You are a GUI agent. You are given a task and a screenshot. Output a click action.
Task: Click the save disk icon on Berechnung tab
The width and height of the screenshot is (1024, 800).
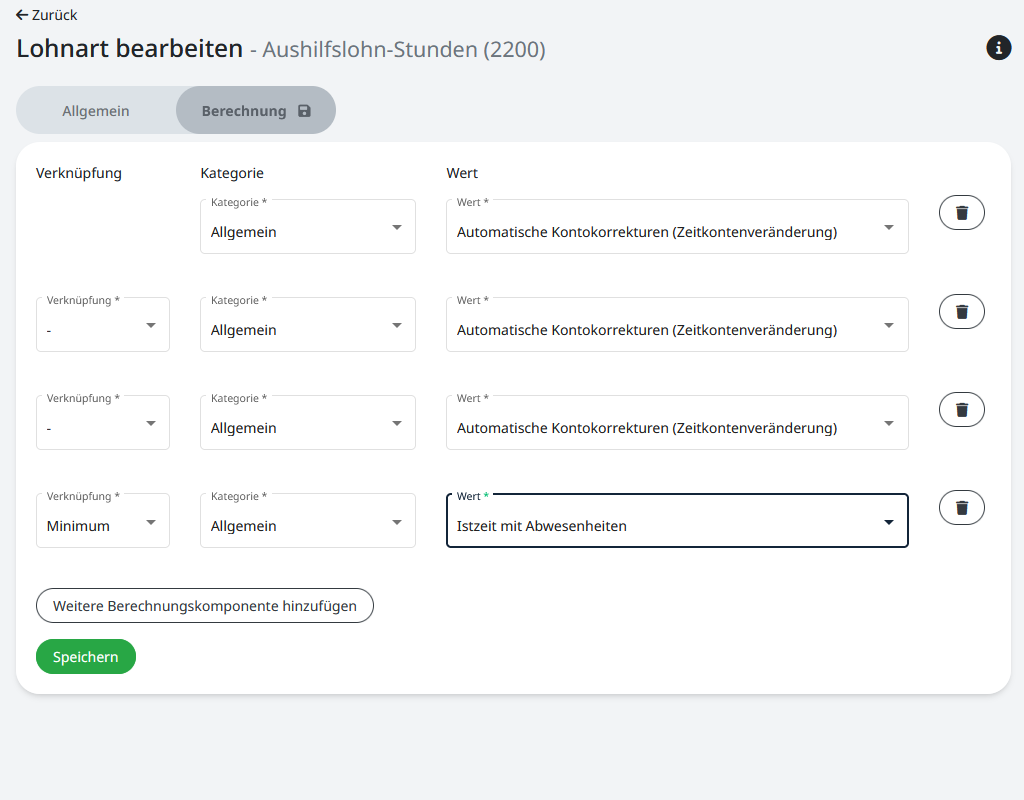click(x=304, y=111)
